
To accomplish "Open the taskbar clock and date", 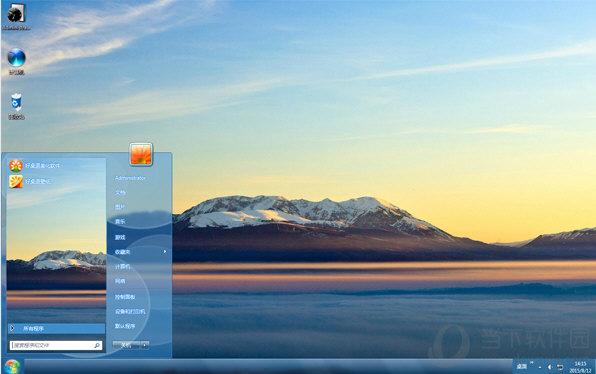I will (x=580, y=367).
